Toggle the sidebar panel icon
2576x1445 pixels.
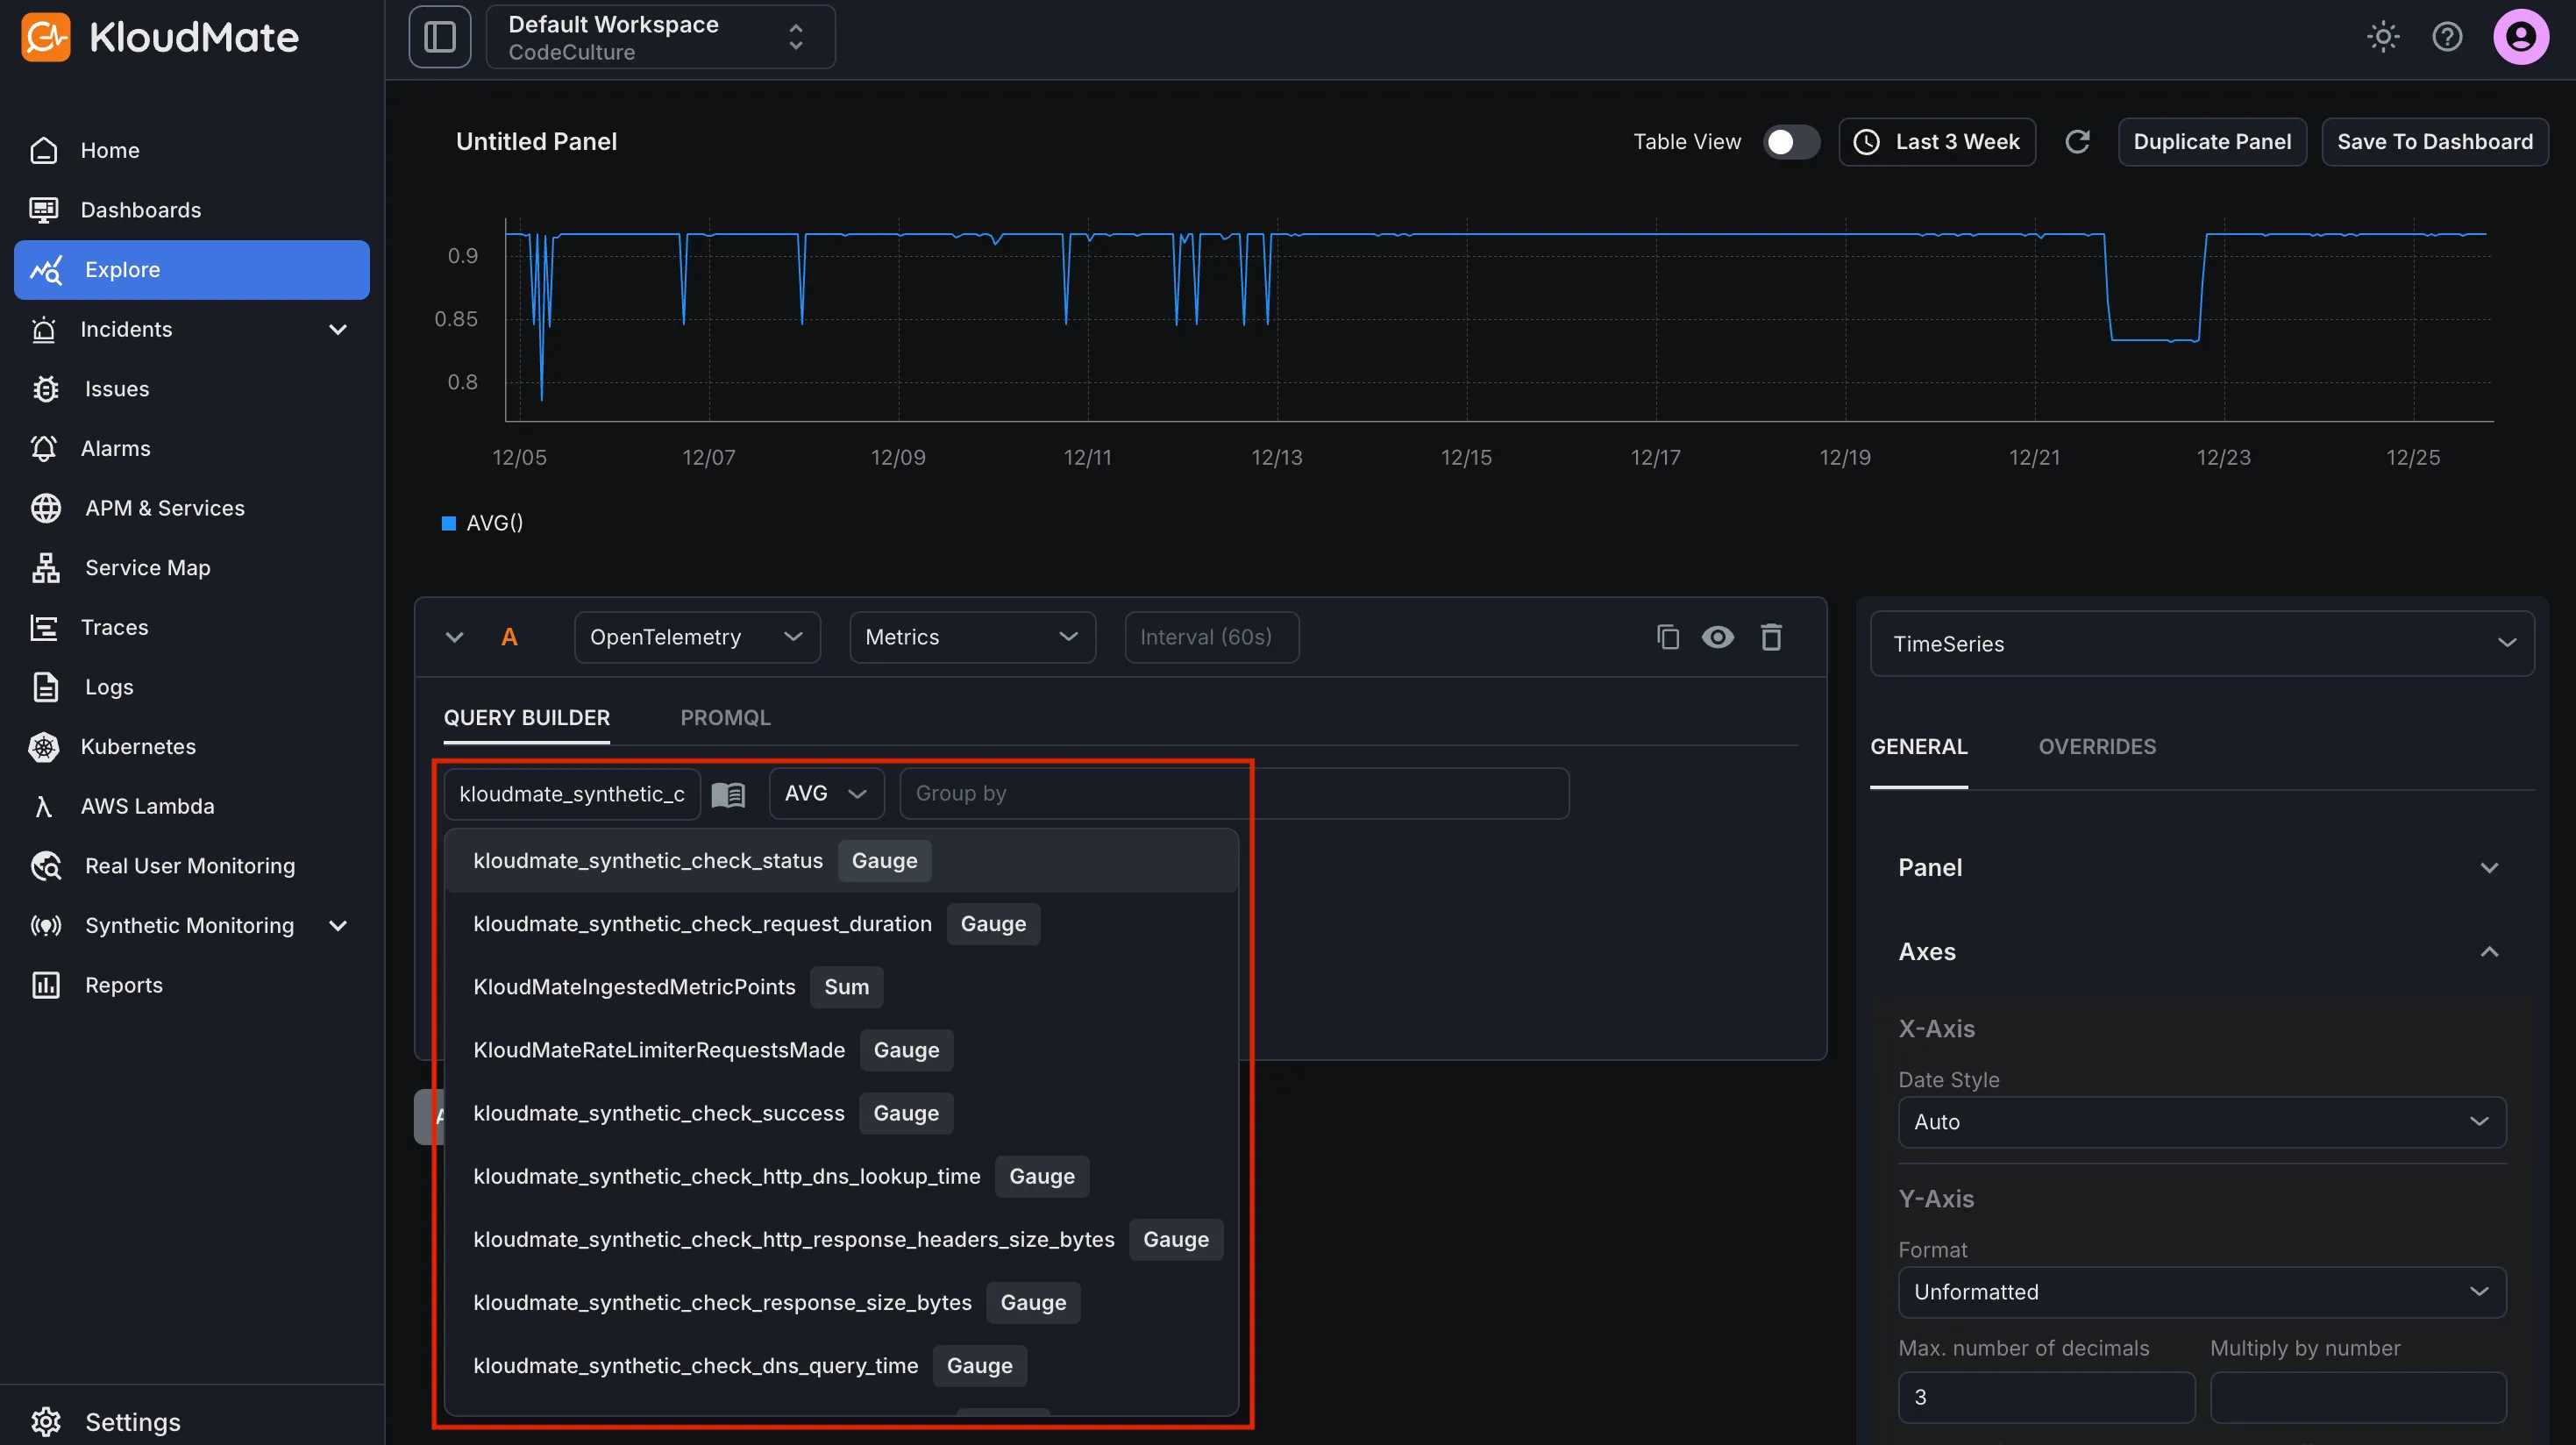[440, 37]
